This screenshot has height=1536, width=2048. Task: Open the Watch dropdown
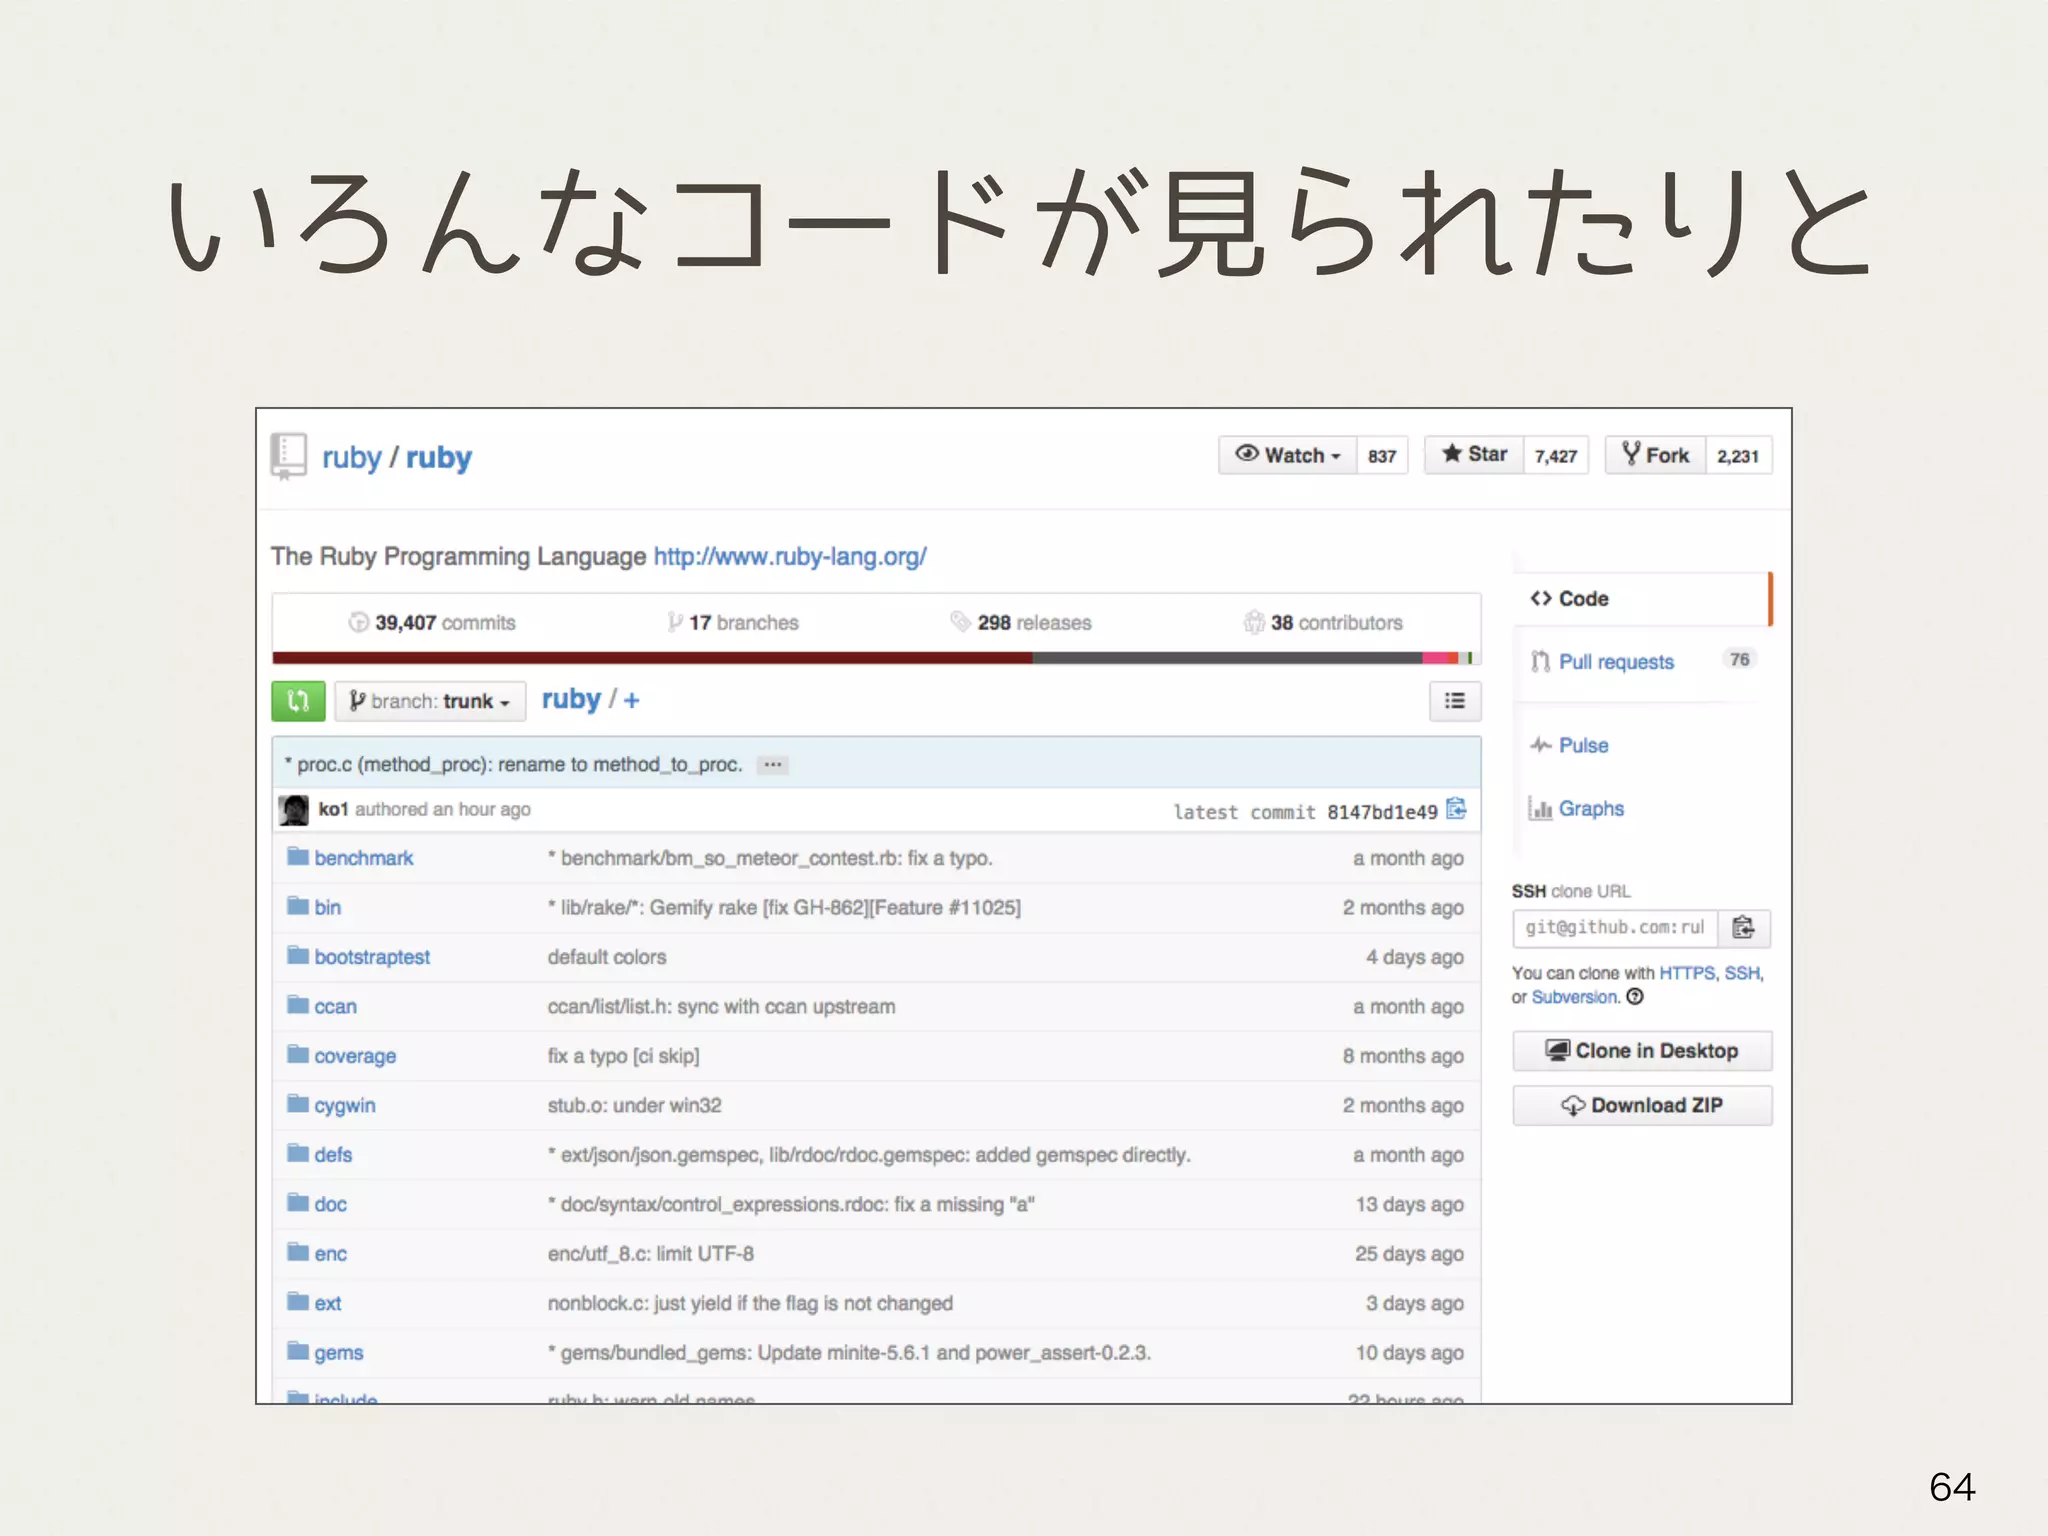pyautogui.click(x=1287, y=455)
